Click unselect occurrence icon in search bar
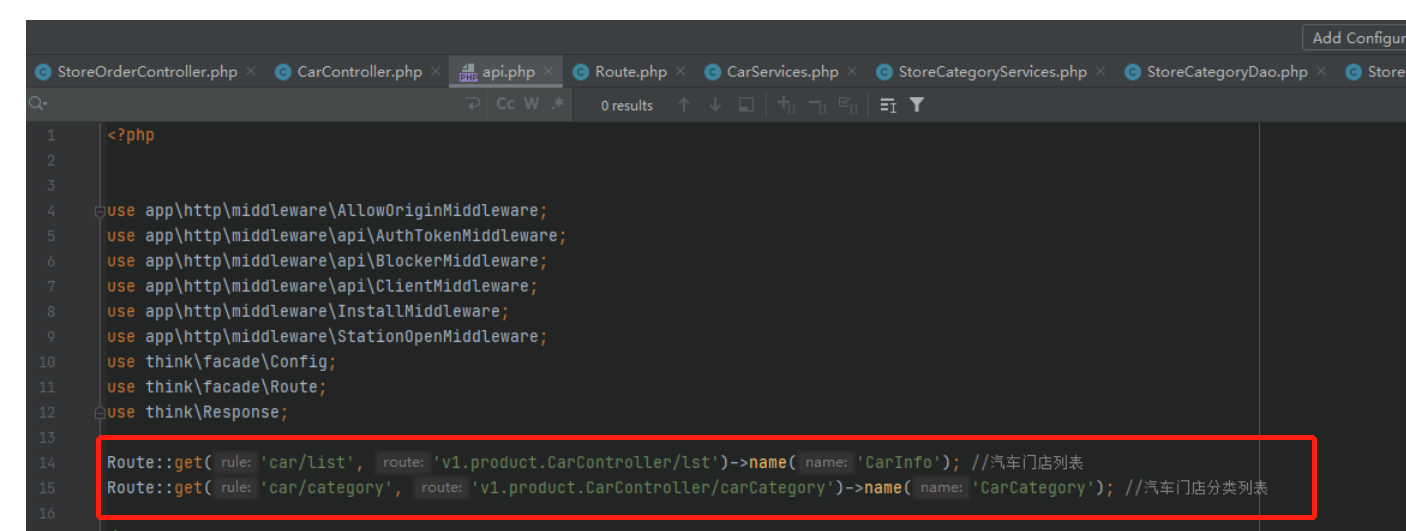 [x=817, y=105]
